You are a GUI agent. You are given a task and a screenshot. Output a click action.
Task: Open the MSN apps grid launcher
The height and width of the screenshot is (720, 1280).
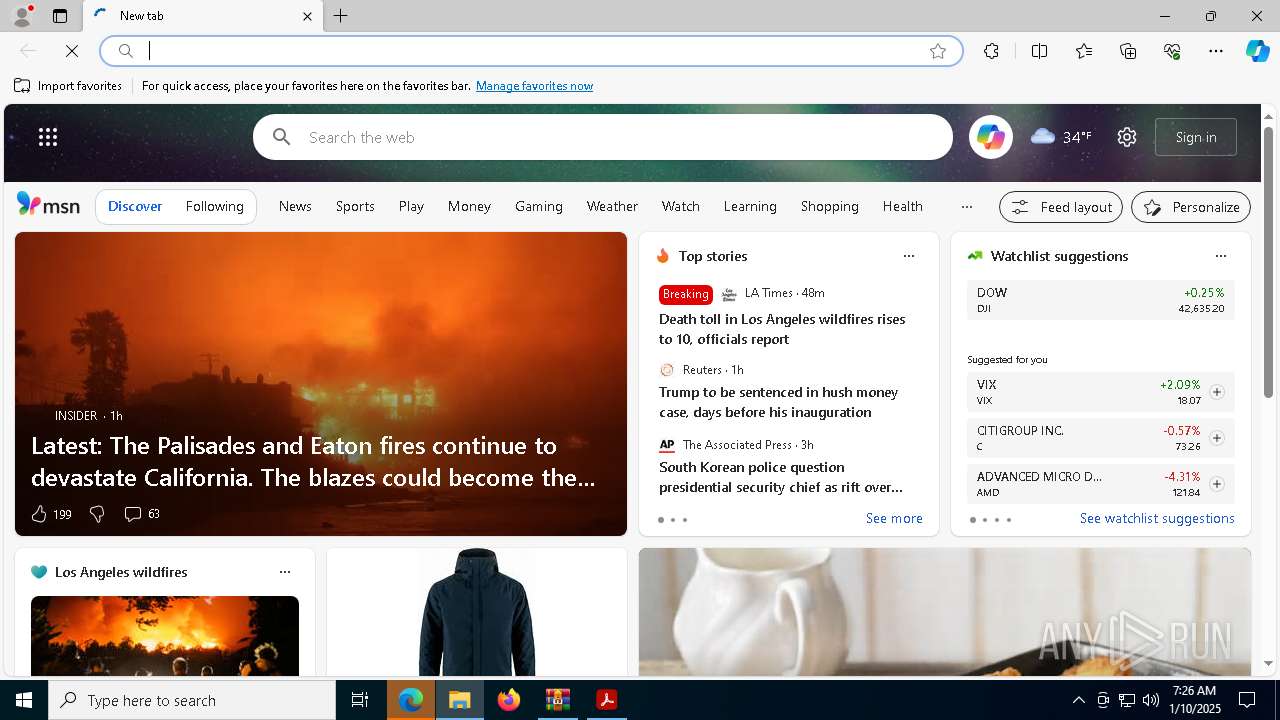48,137
